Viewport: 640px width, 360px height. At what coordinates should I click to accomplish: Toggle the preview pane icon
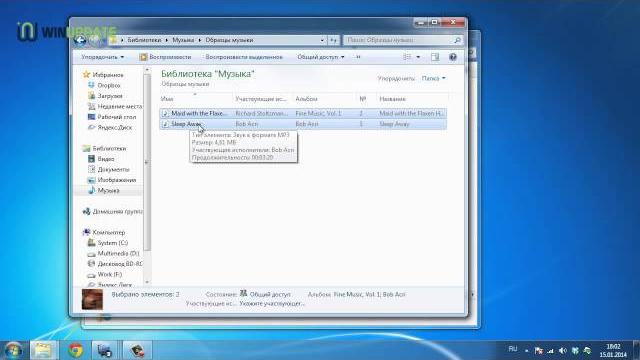(x=435, y=57)
